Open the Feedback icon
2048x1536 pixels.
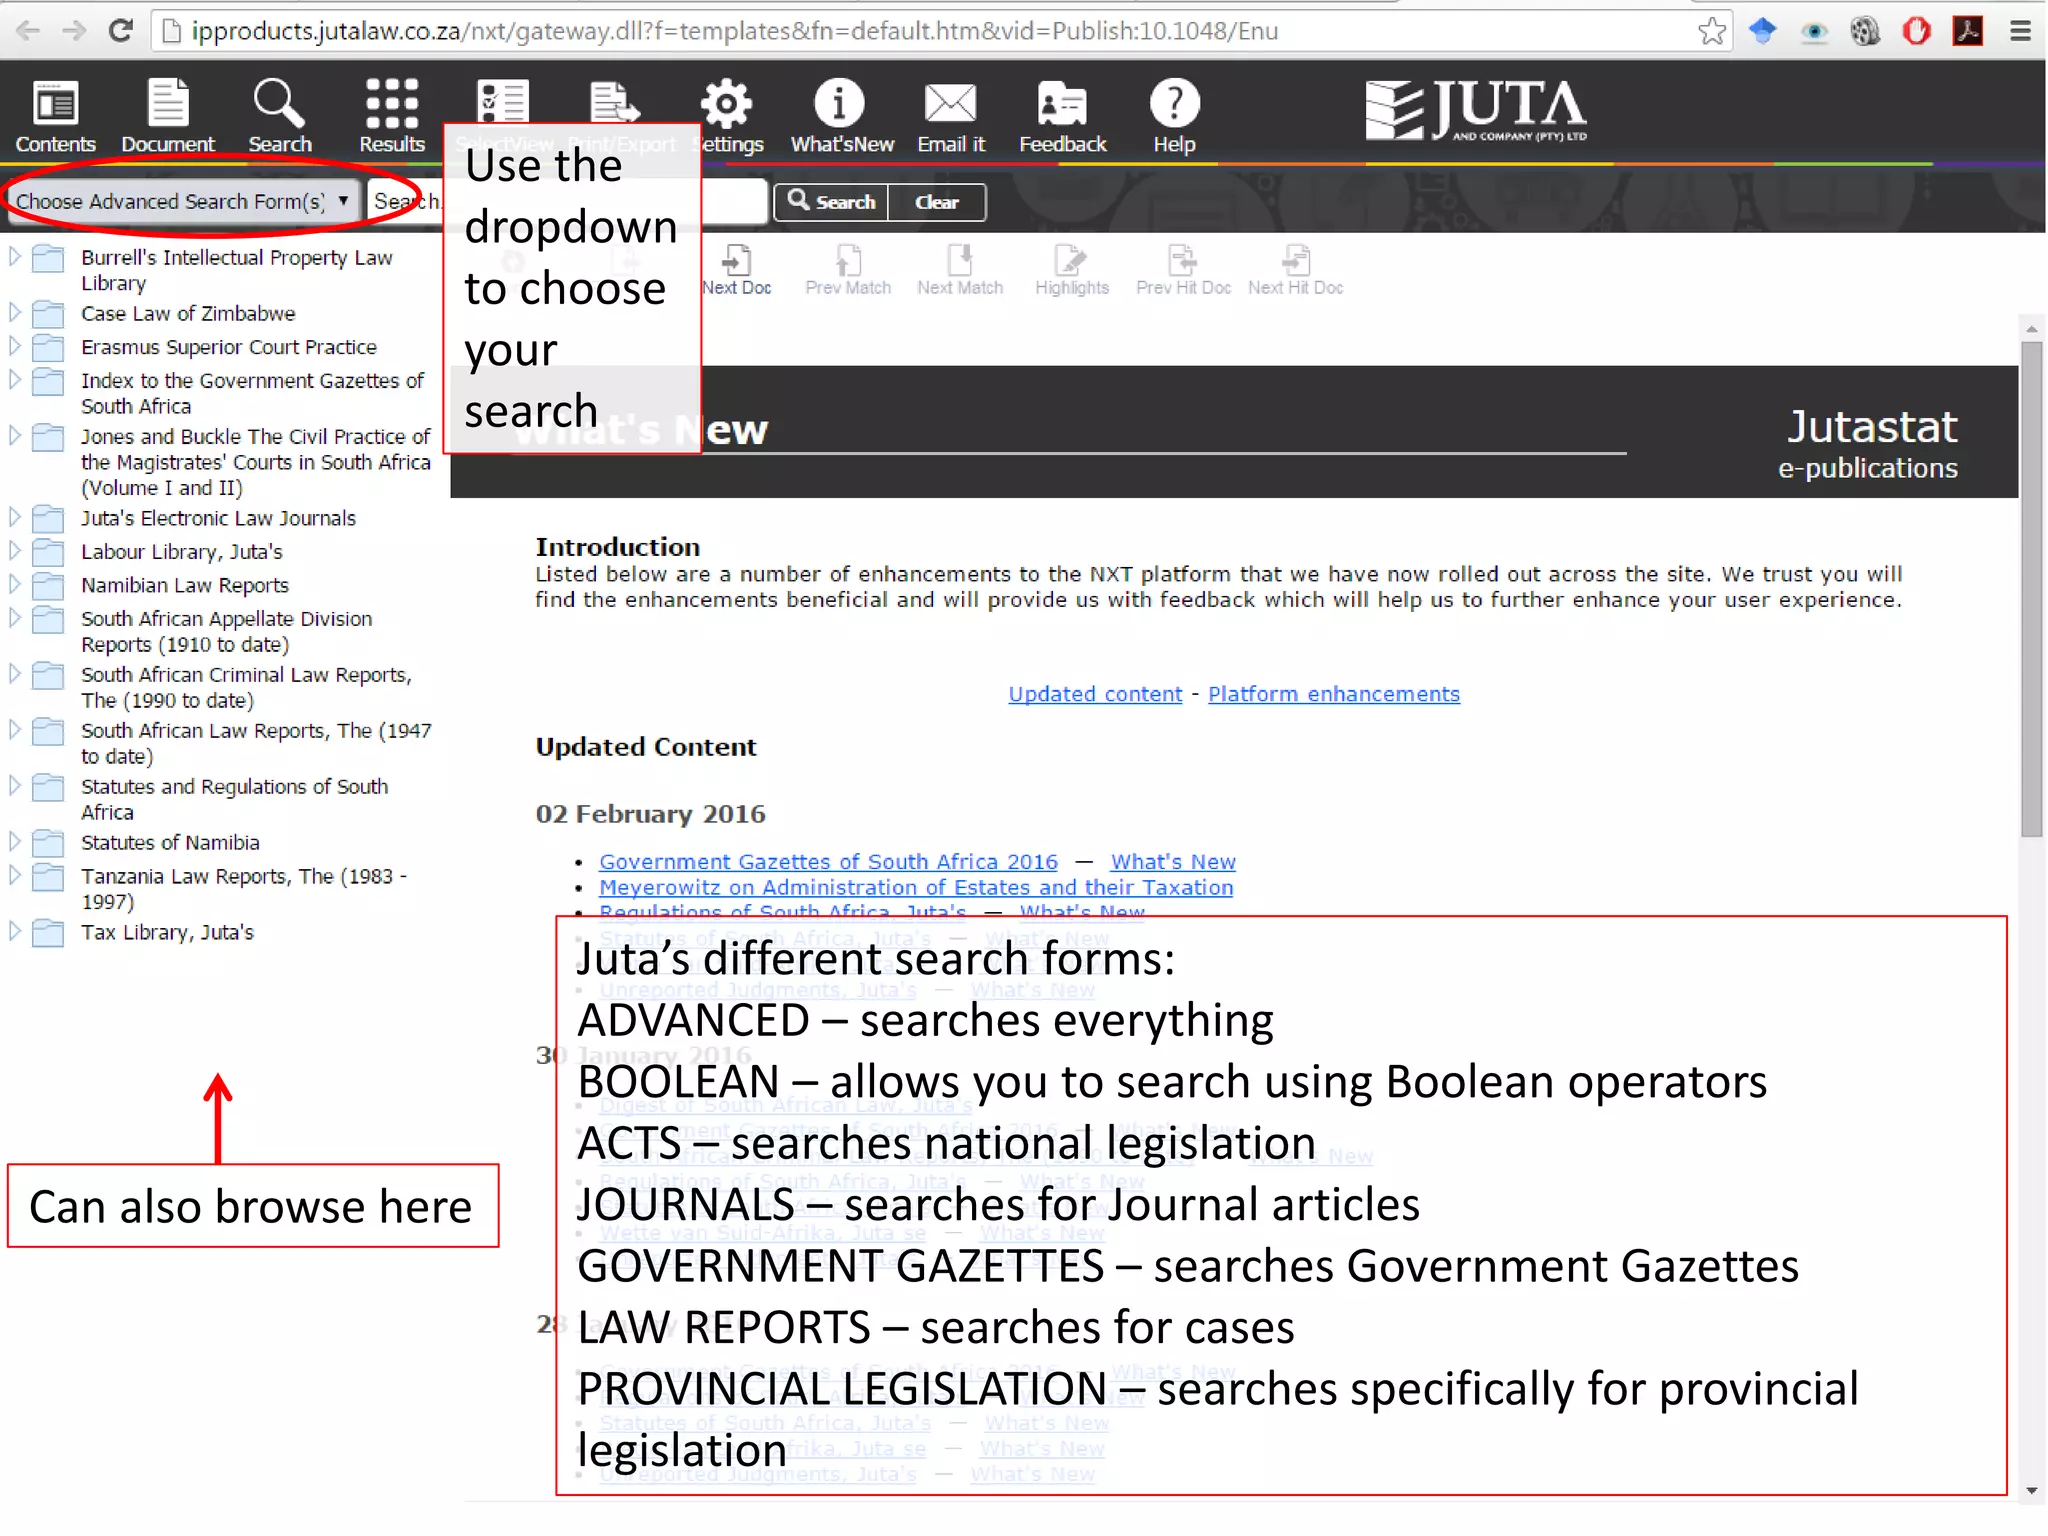point(1062,116)
